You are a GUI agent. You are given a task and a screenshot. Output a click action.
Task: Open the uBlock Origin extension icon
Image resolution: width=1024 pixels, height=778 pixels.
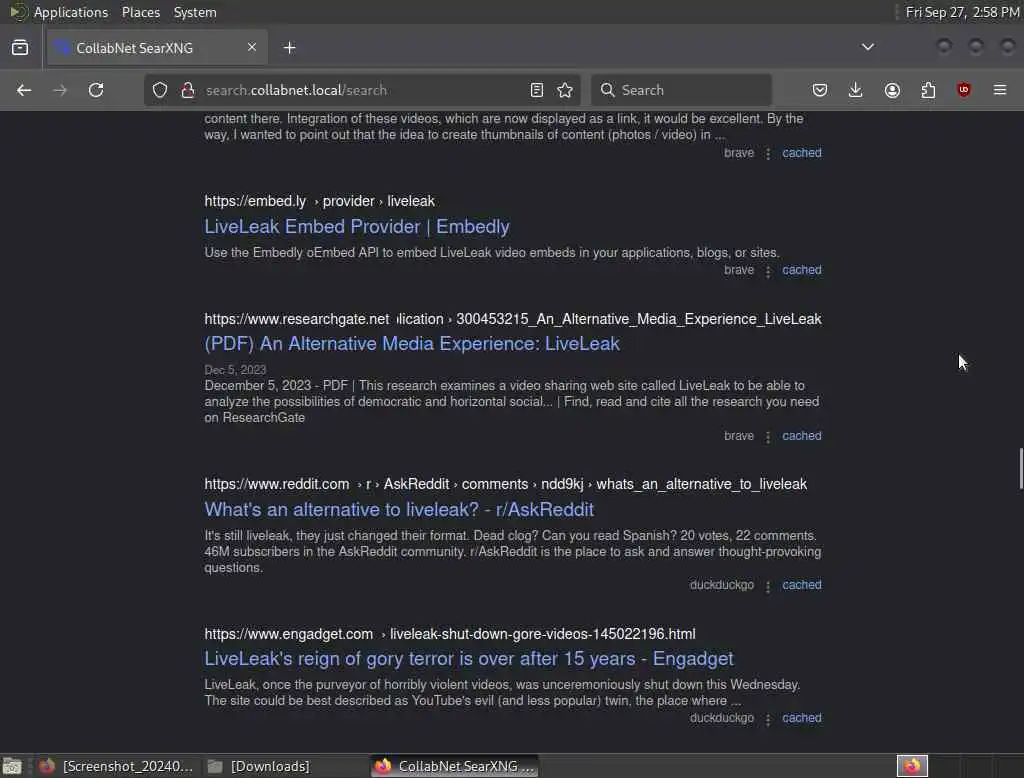(964, 90)
